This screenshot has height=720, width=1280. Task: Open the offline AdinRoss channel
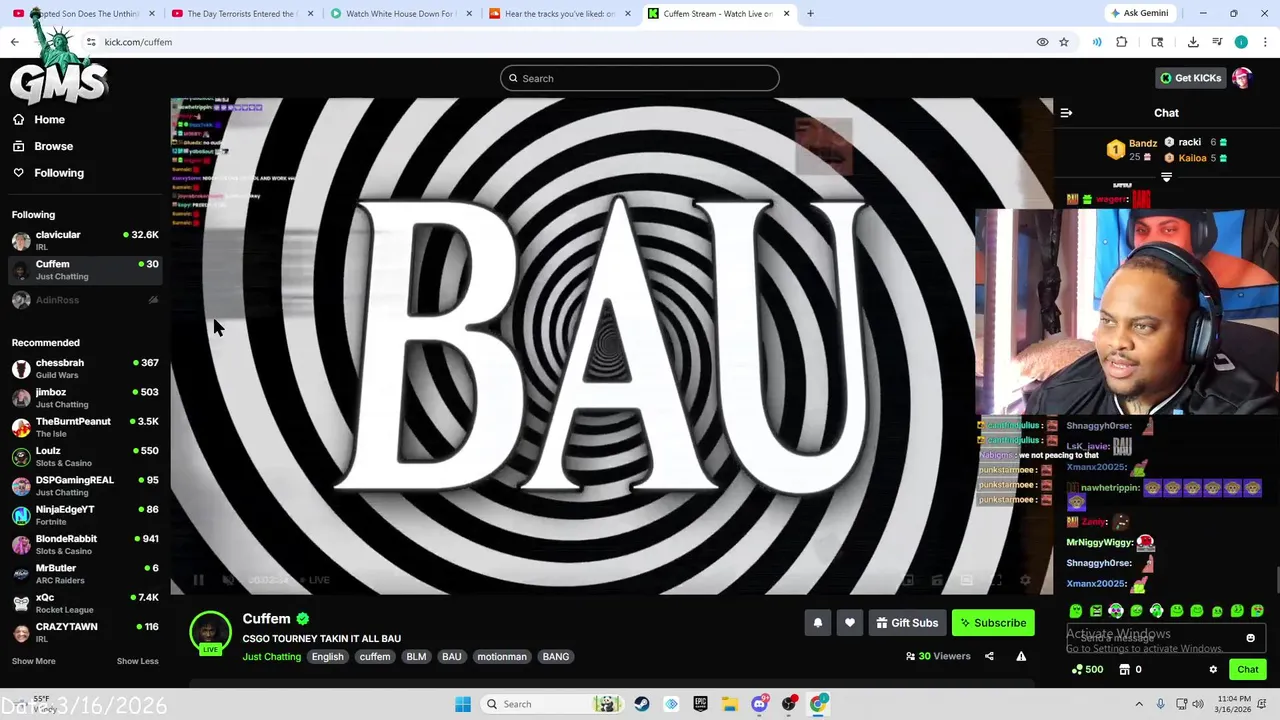click(x=85, y=300)
